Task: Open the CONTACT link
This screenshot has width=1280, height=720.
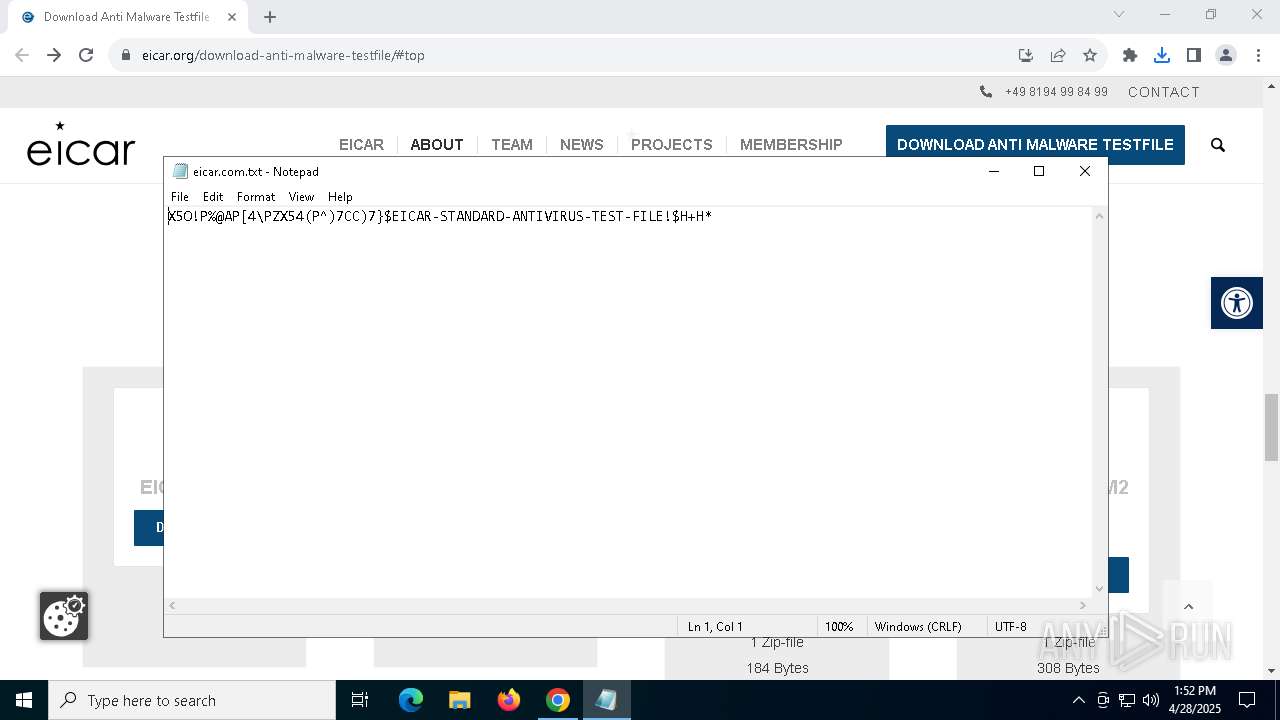Action: [1164, 92]
